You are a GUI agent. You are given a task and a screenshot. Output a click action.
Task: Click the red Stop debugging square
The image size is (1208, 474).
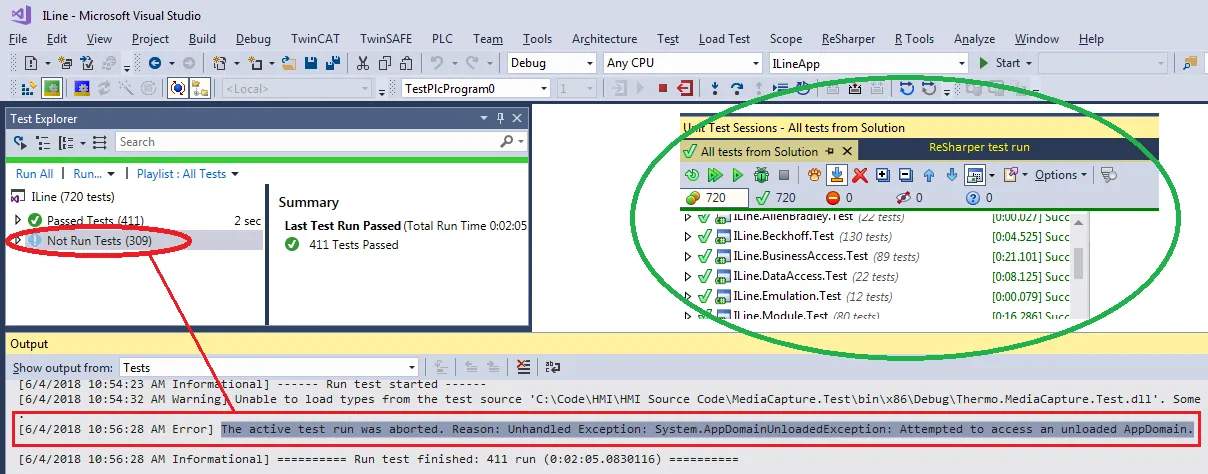pos(663,89)
